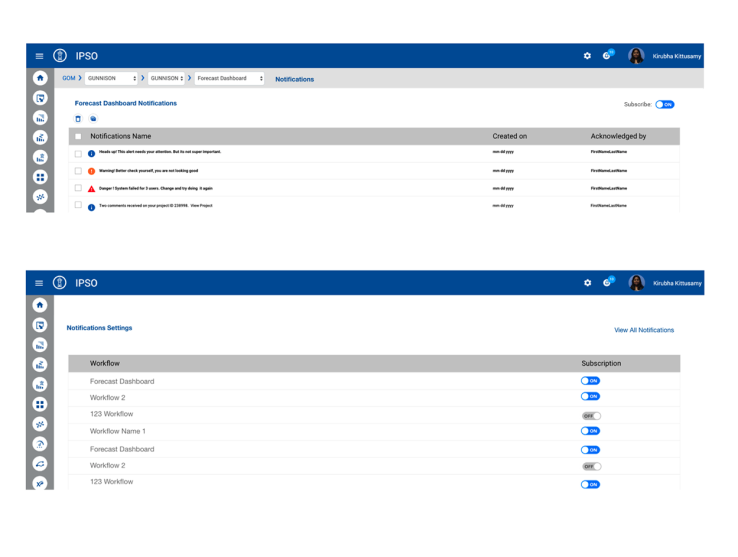Open four-squares grid sidebar icon, Forecast Dashboard Notifications screen

click(x=40, y=177)
